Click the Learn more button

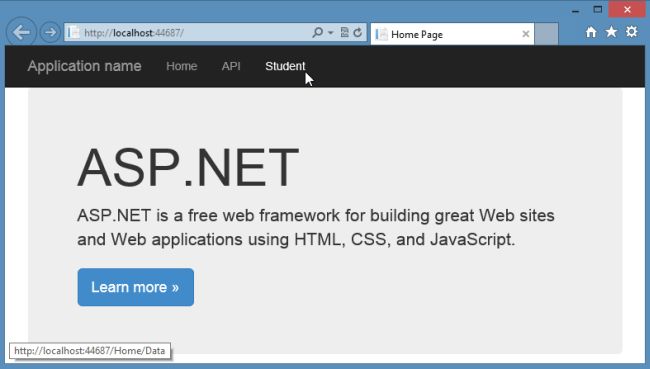coord(136,287)
